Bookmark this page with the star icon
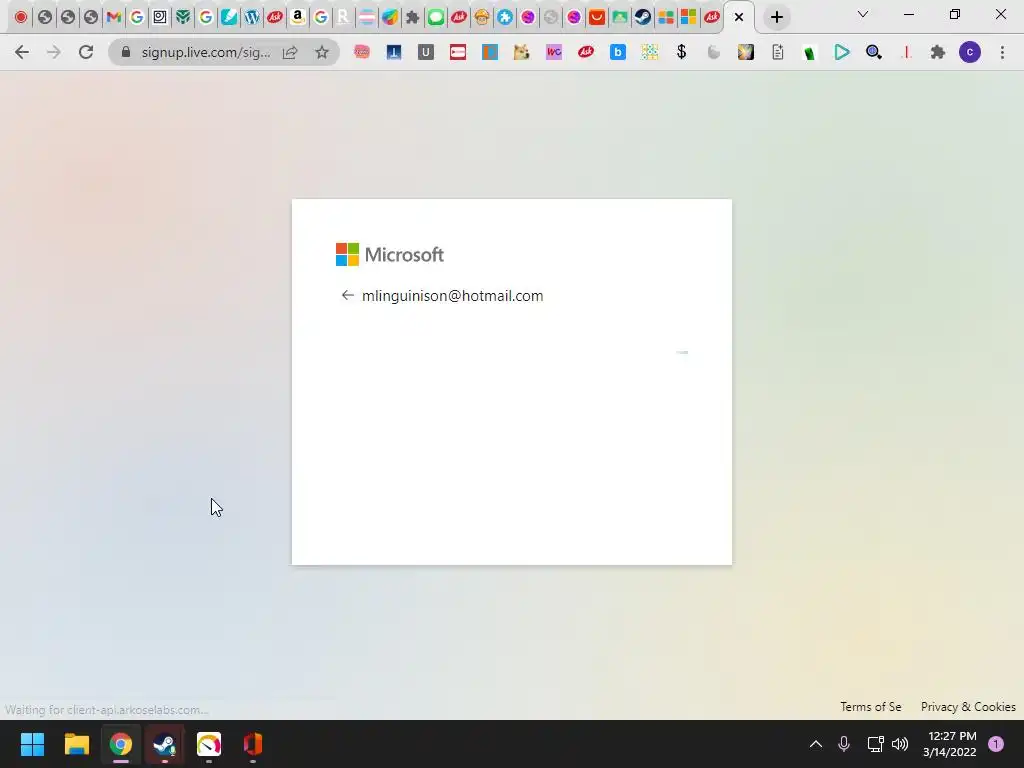 [x=321, y=52]
